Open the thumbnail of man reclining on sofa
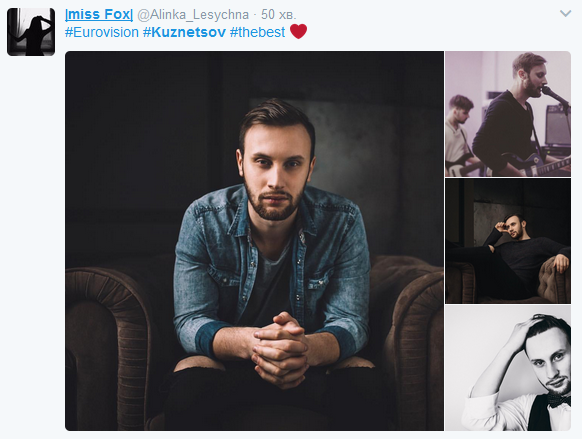This screenshot has height=439, width=582. (x=508, y=241)
